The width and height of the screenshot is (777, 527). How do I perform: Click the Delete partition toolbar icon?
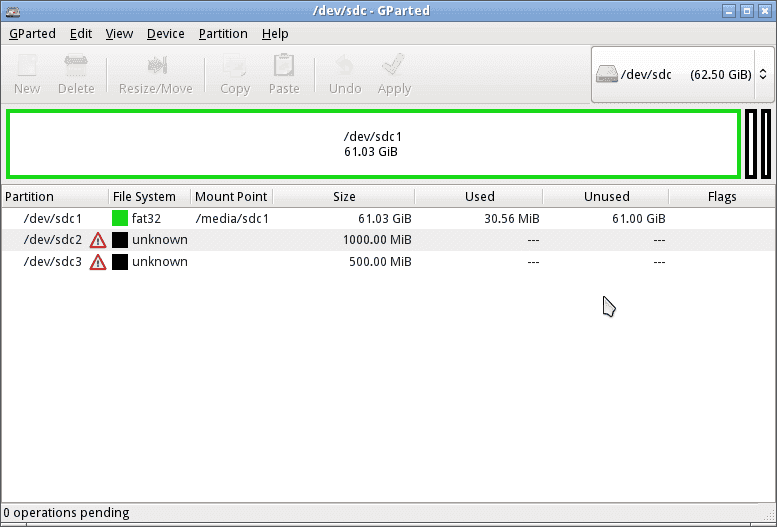76,65
